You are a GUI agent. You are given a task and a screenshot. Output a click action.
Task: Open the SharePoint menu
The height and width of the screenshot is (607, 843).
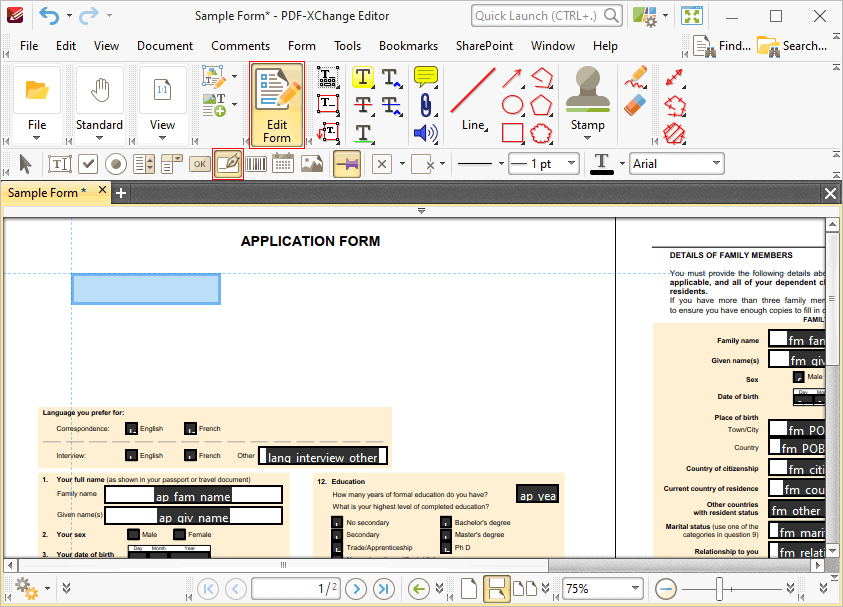click(484, 46)
